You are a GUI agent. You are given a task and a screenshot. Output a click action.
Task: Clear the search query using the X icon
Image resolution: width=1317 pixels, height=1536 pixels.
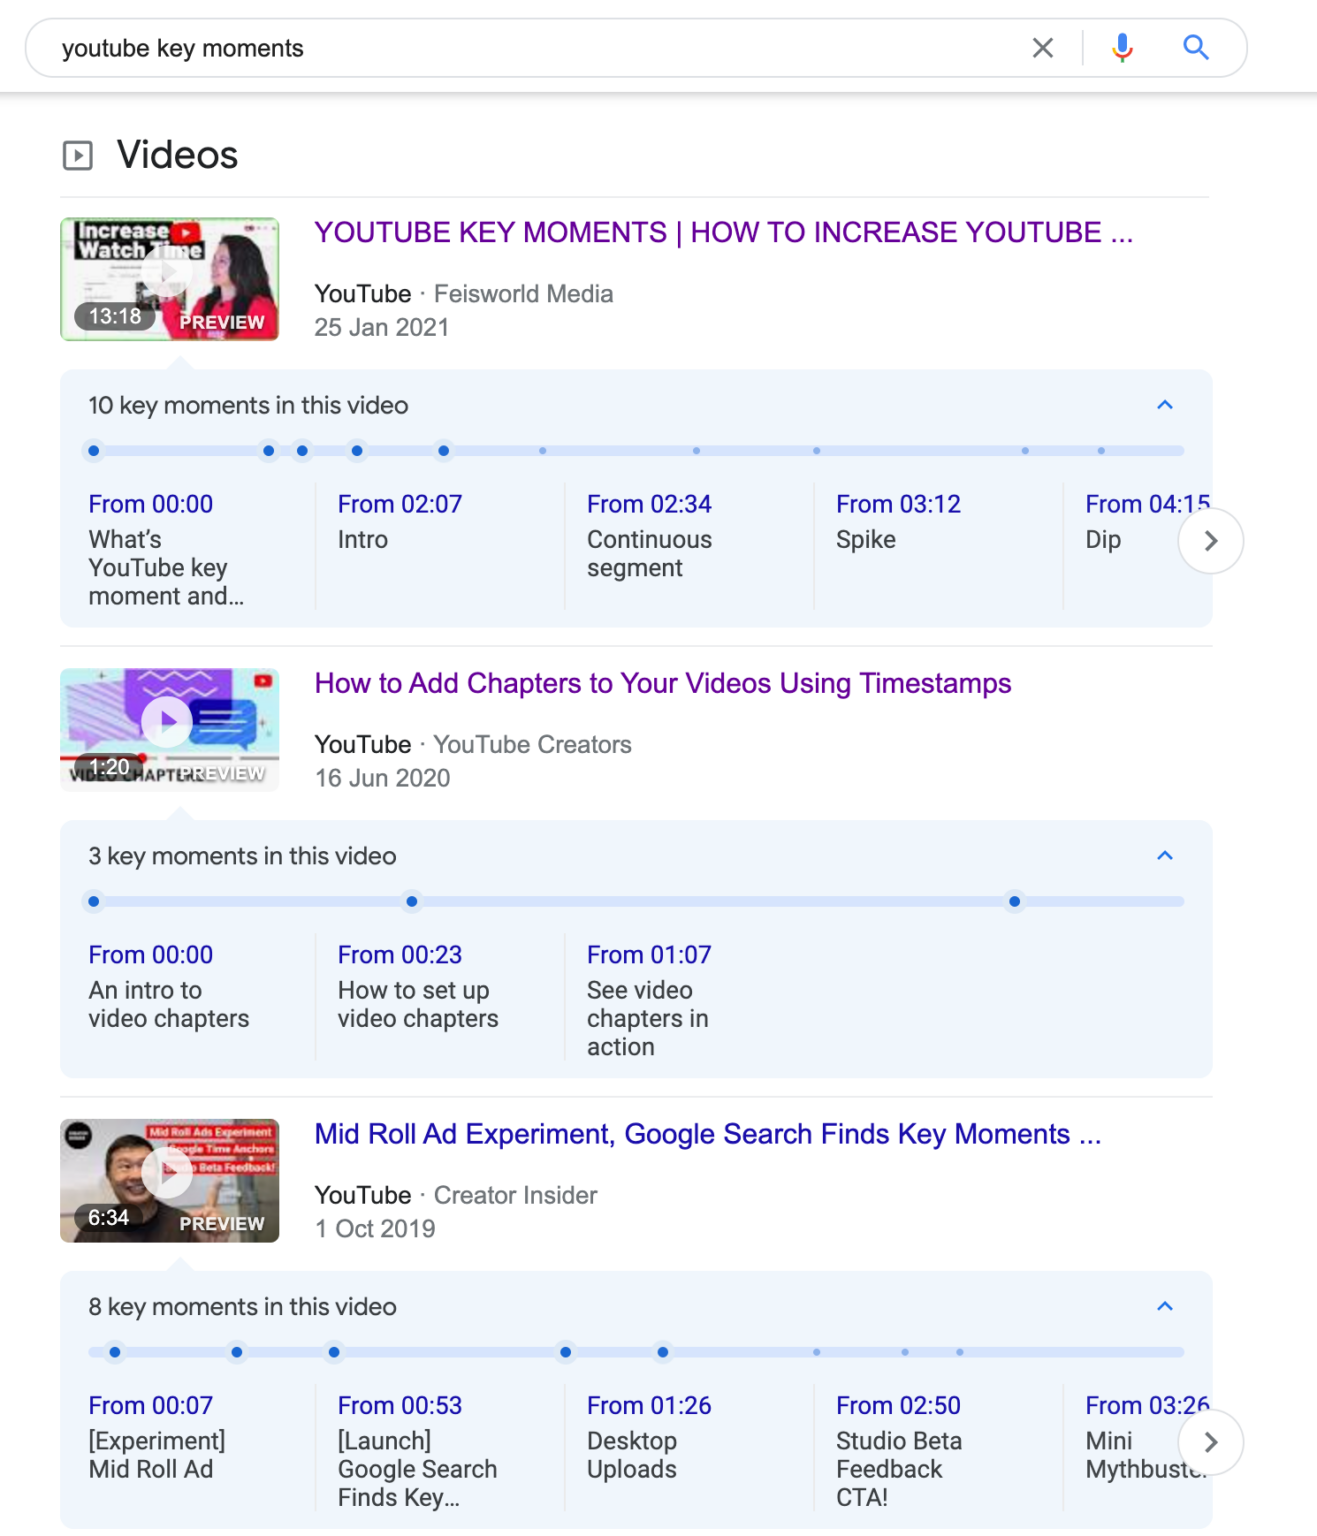click(1043, 47)
